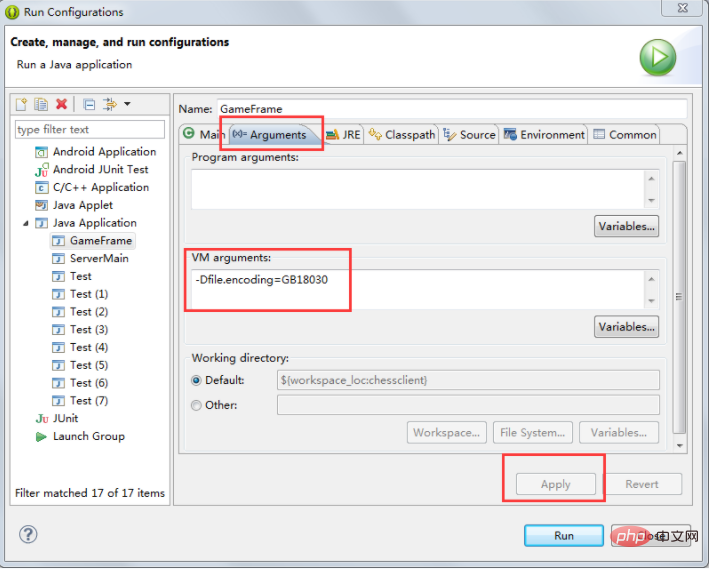Click the Main tab green circle icon
Viewport: 709px width, 569px height.
(189, 133)
